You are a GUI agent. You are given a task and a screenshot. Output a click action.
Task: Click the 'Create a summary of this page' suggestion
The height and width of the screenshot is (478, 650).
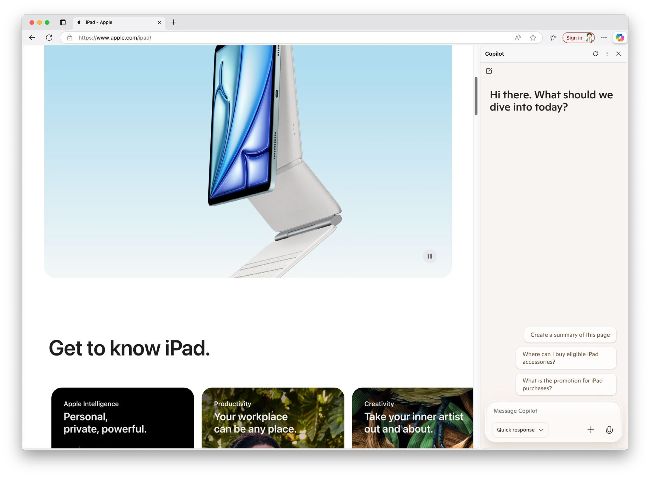coord(569,335)
